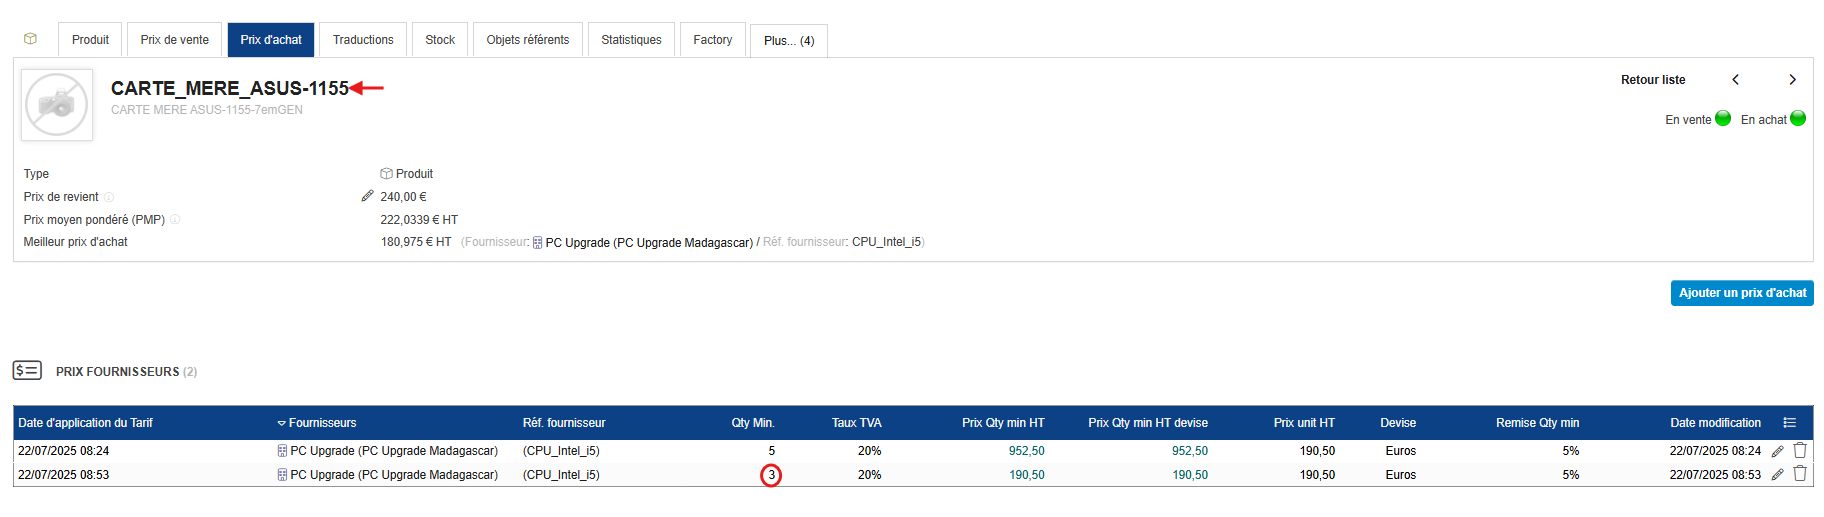The image size is (1824, 517).
Task: Click the building icon in the 08:53 supplier row
Action: coord(282,475)
